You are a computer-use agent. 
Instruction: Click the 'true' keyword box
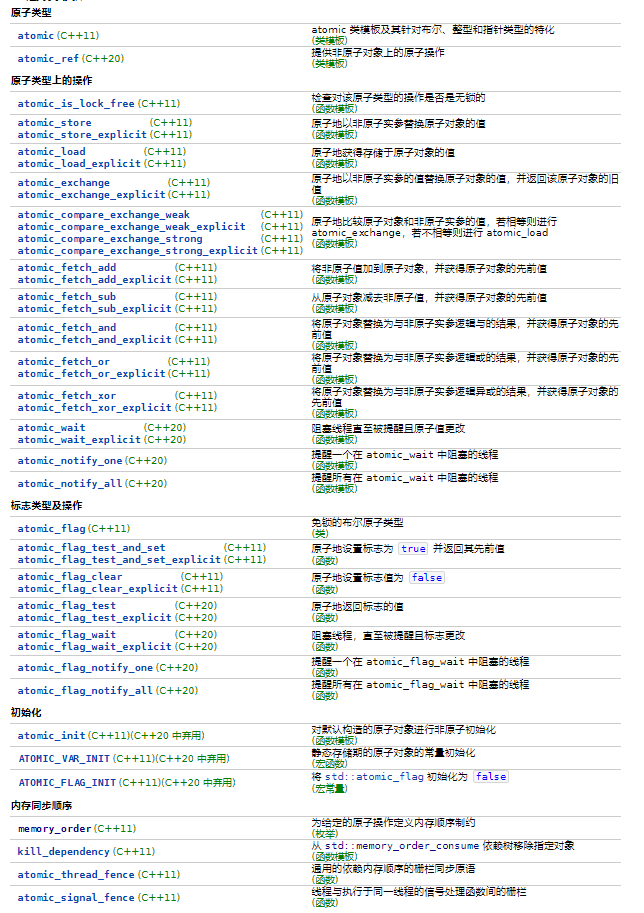(413, 548)
